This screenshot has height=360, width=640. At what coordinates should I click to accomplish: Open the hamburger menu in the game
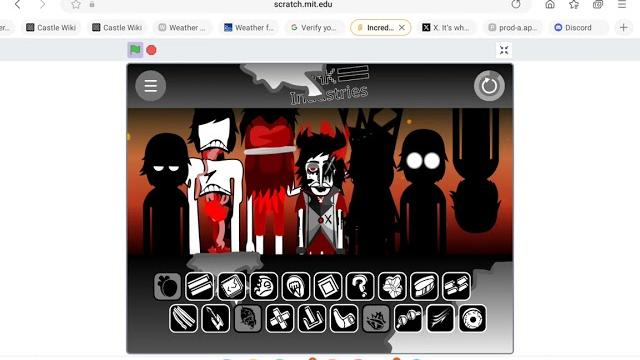[151, 86]
